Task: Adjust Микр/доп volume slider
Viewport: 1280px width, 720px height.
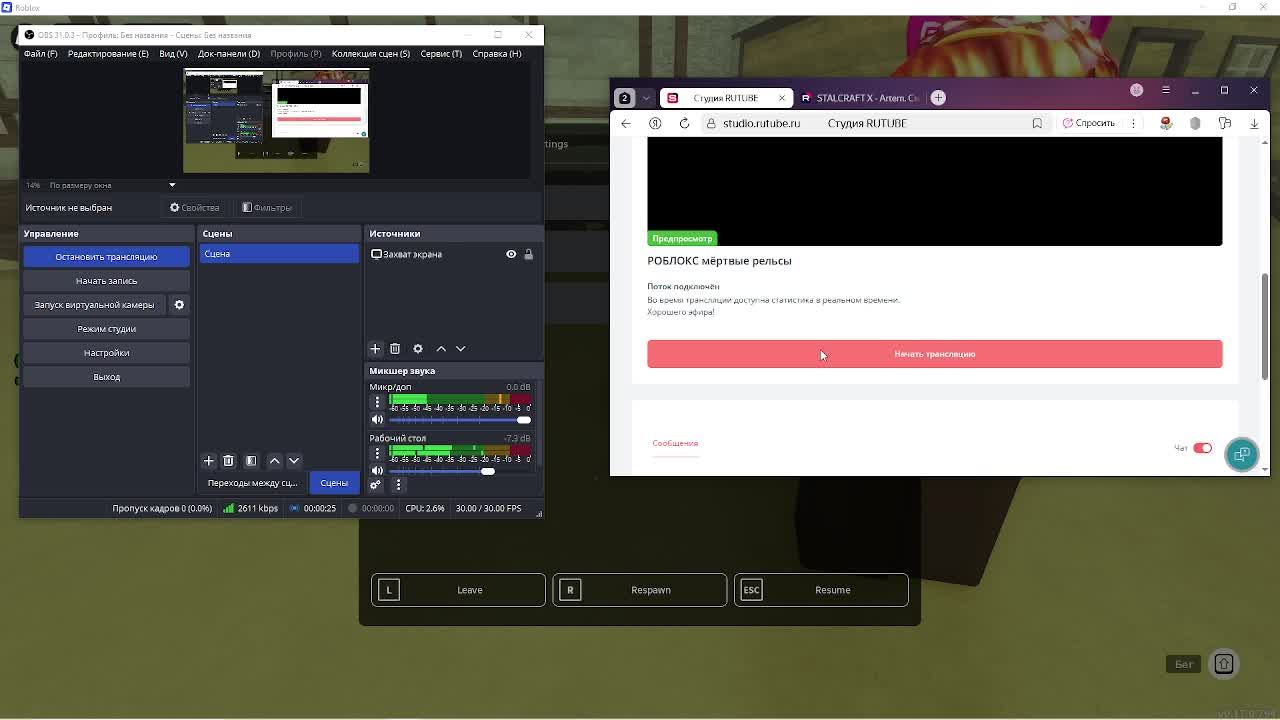Action: (460, 420)
